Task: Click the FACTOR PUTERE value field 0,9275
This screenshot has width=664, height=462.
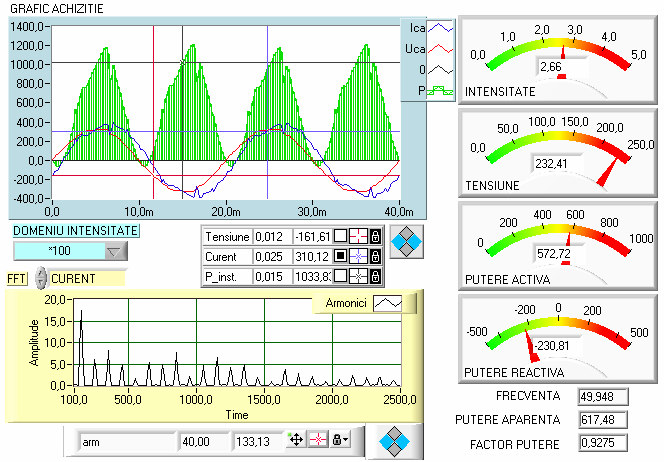Action: 603,443
